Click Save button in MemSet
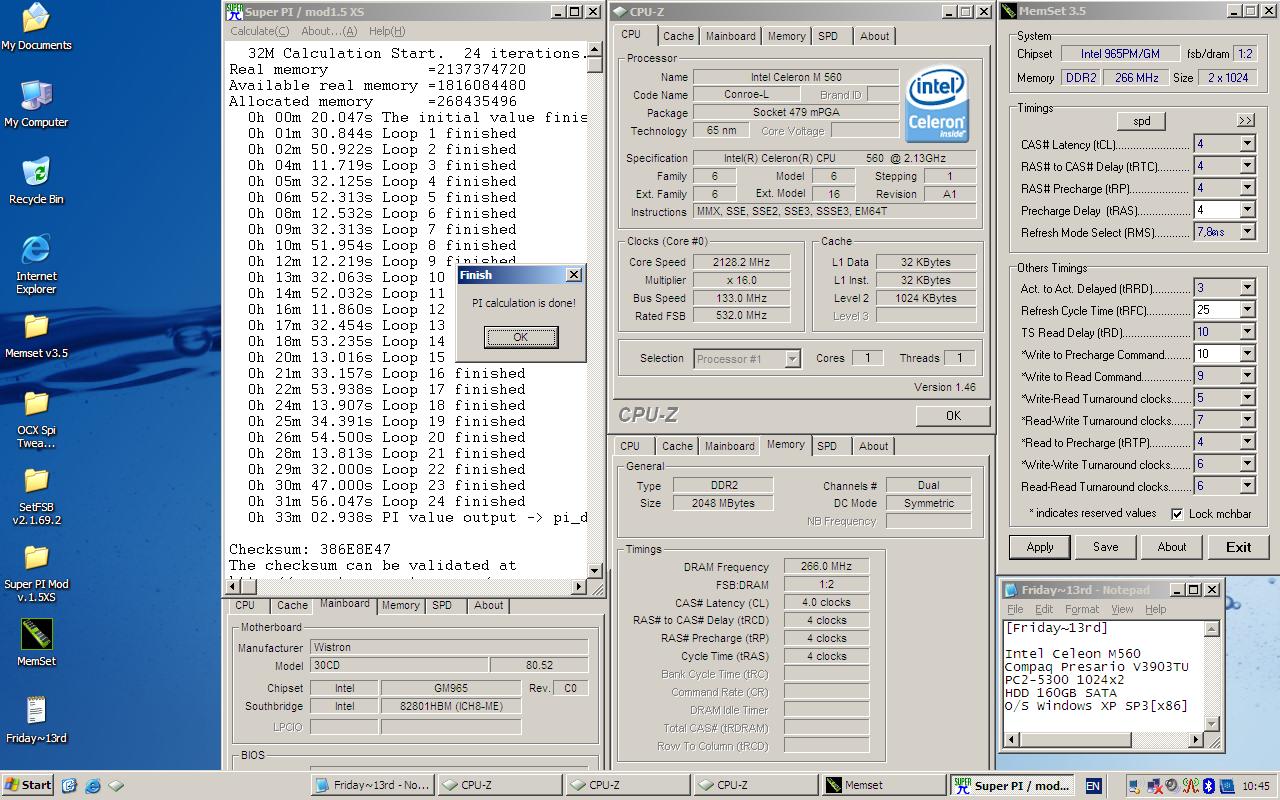 [1105, 547]
